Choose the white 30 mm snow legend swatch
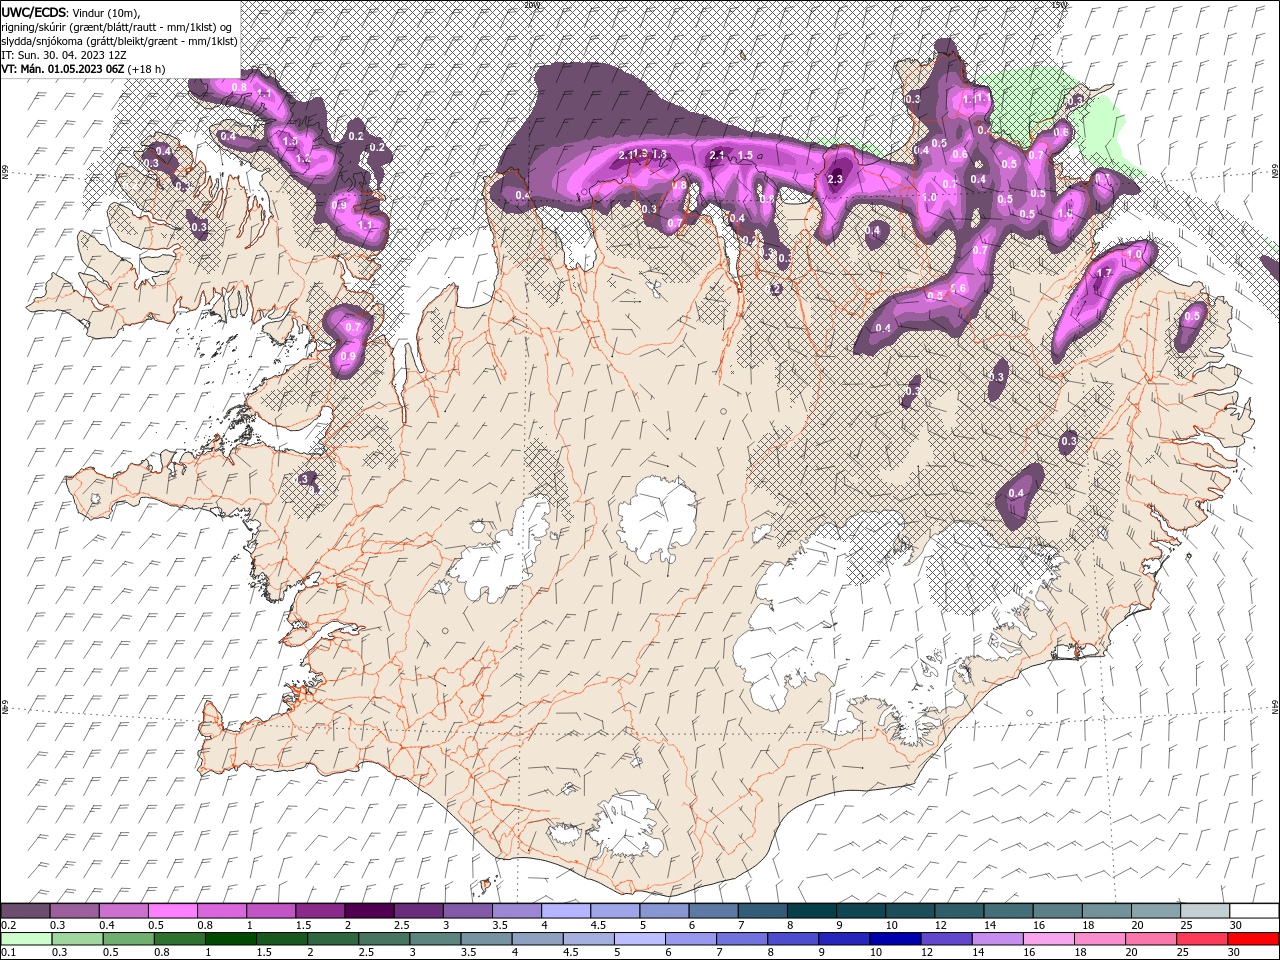 (x=1254, y=911)
